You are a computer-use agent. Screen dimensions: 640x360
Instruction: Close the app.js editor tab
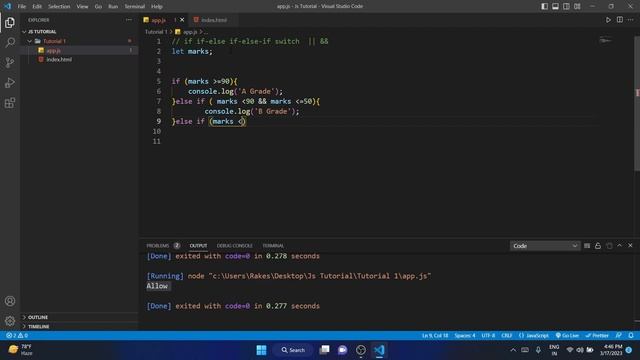(x=182, y=20)
